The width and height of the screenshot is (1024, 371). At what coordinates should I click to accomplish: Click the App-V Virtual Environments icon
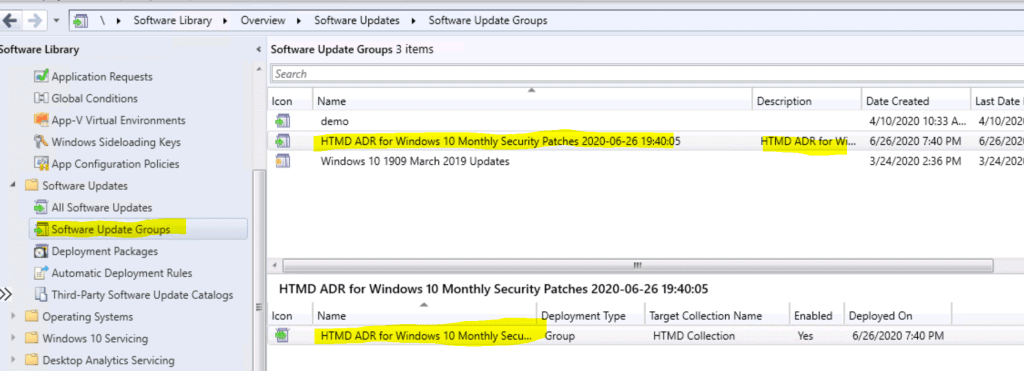[x=41, y=120]
